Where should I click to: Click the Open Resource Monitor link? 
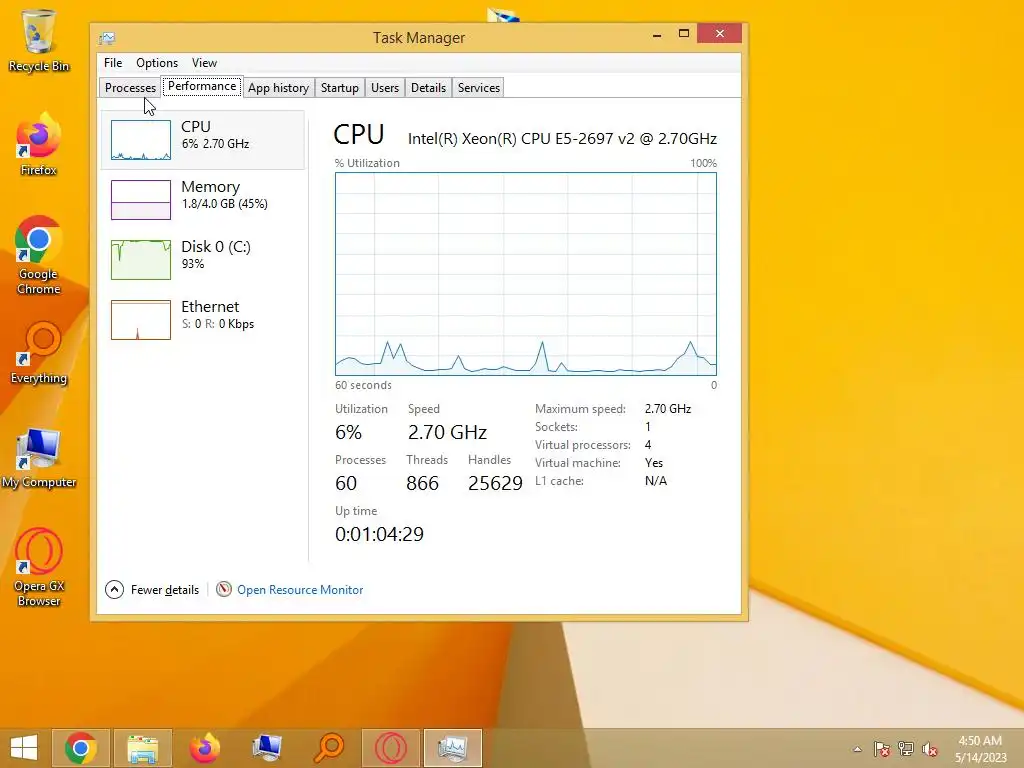(x=300, y=590)
